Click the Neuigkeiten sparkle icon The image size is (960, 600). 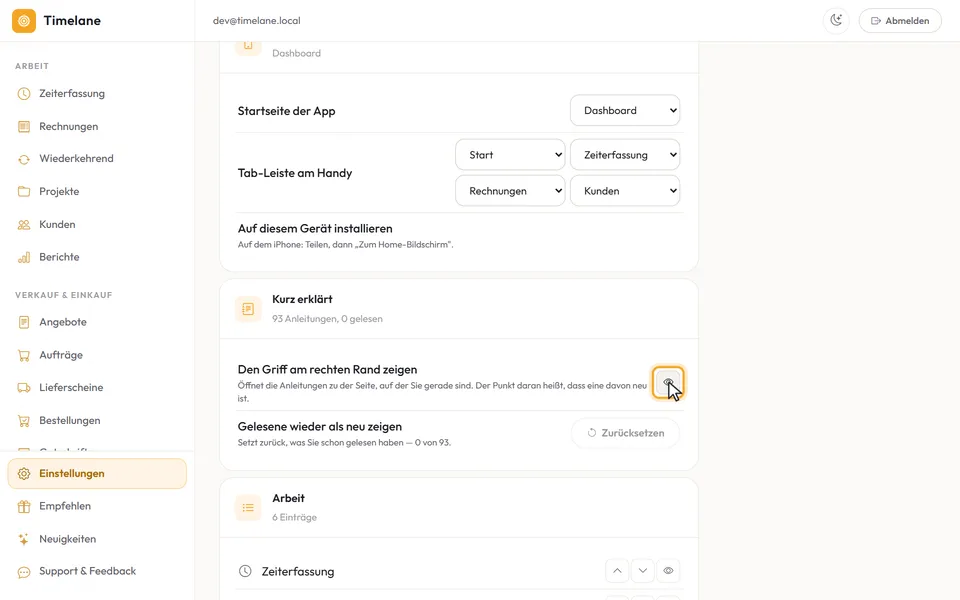(24, 539)
